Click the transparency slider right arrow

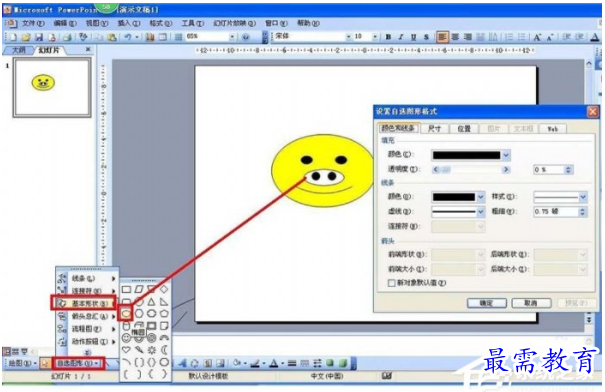(x=506, y=169)
